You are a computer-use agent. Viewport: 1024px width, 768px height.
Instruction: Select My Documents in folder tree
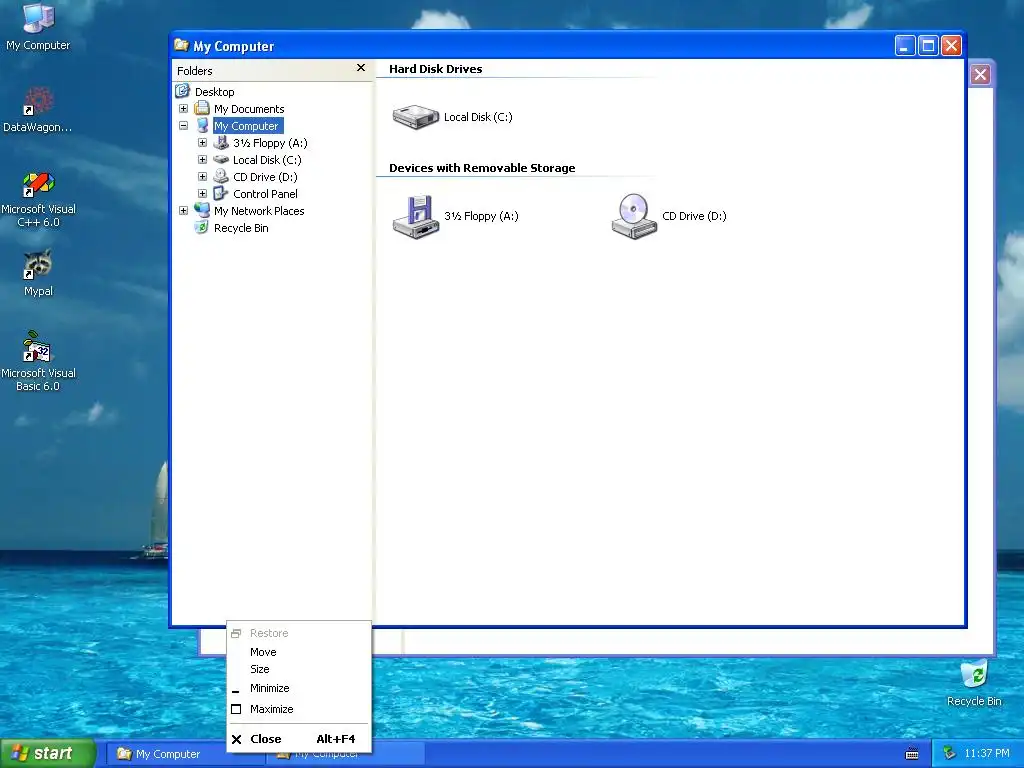point(249,109)
